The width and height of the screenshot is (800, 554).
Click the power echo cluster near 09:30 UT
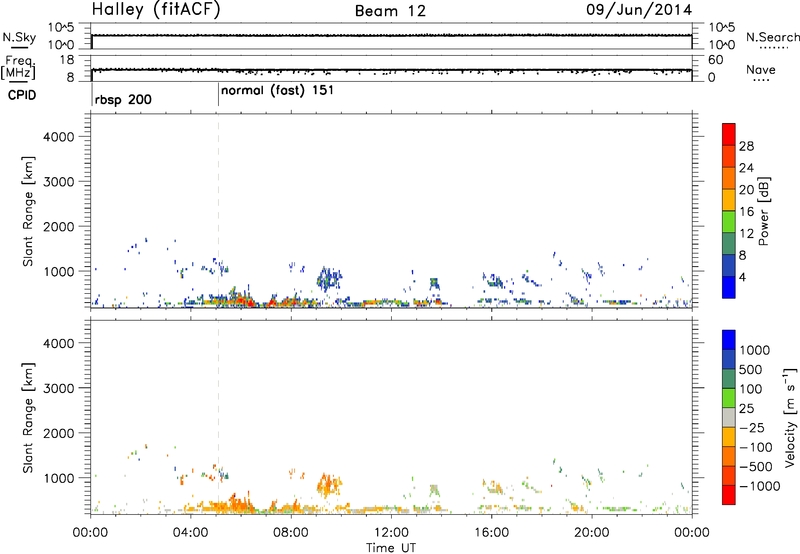tap(329, 279)
